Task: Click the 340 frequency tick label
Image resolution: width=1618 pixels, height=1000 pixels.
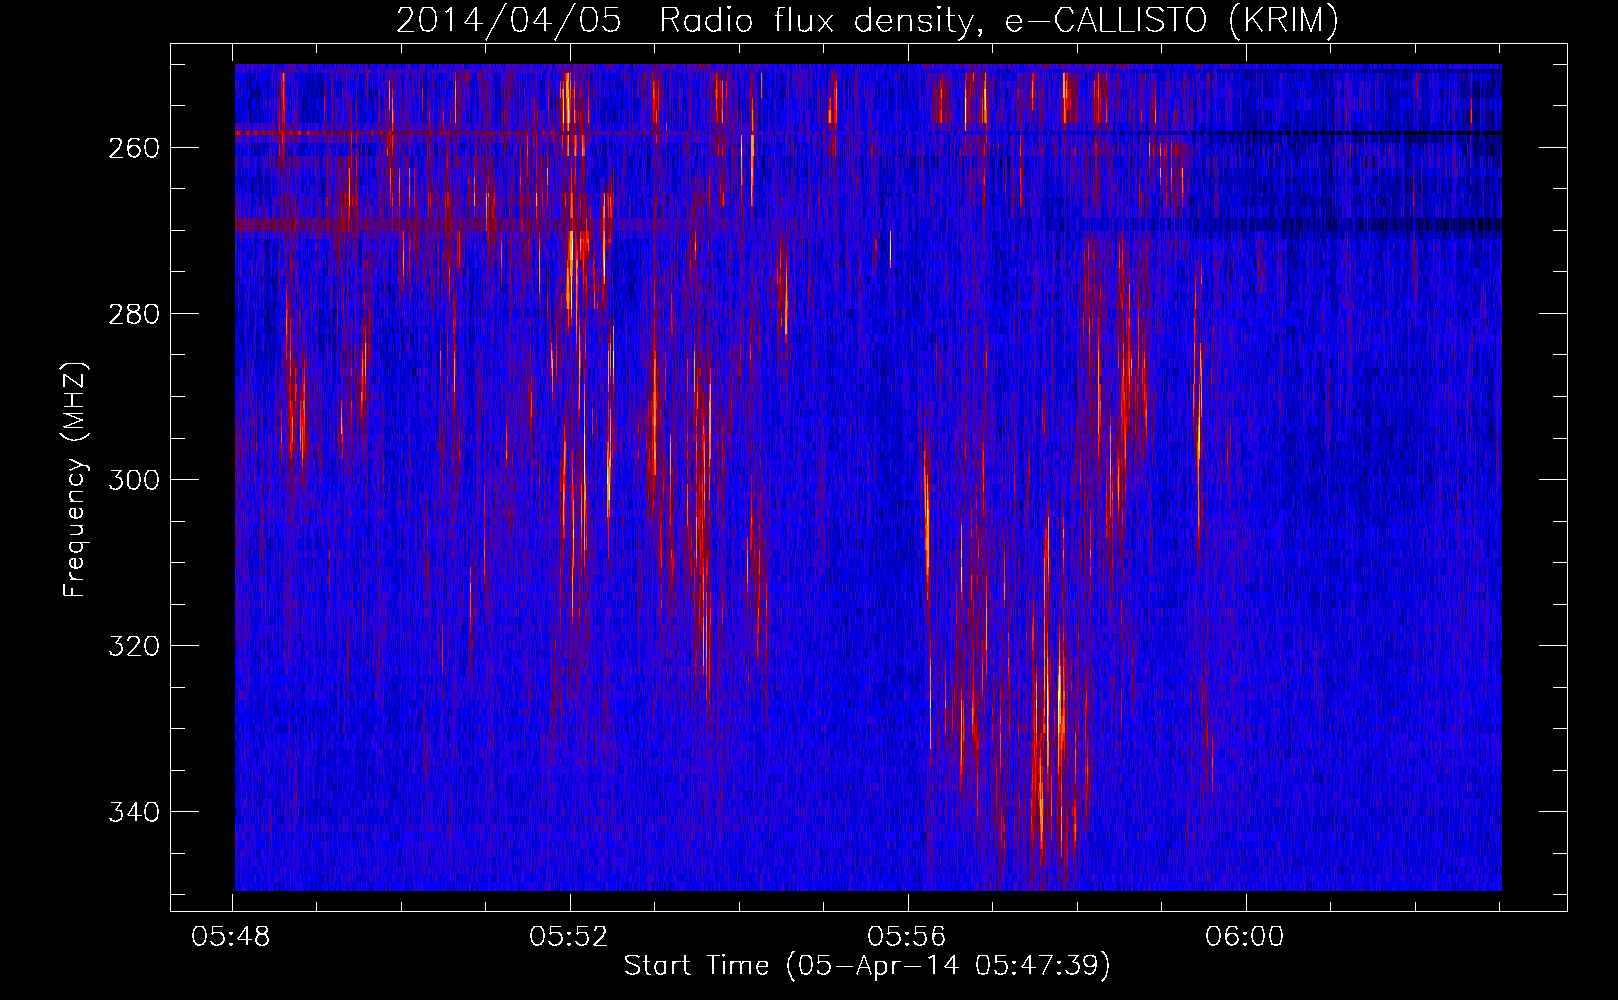Action: [134, 812]
